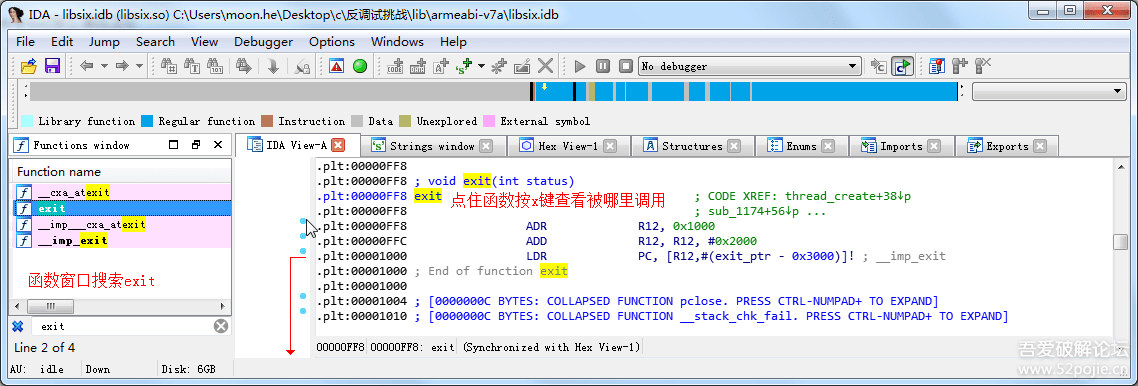This screenshot has width=1138, height=386.
Task: Click the exit filter input field
Action: click(123, 327)
